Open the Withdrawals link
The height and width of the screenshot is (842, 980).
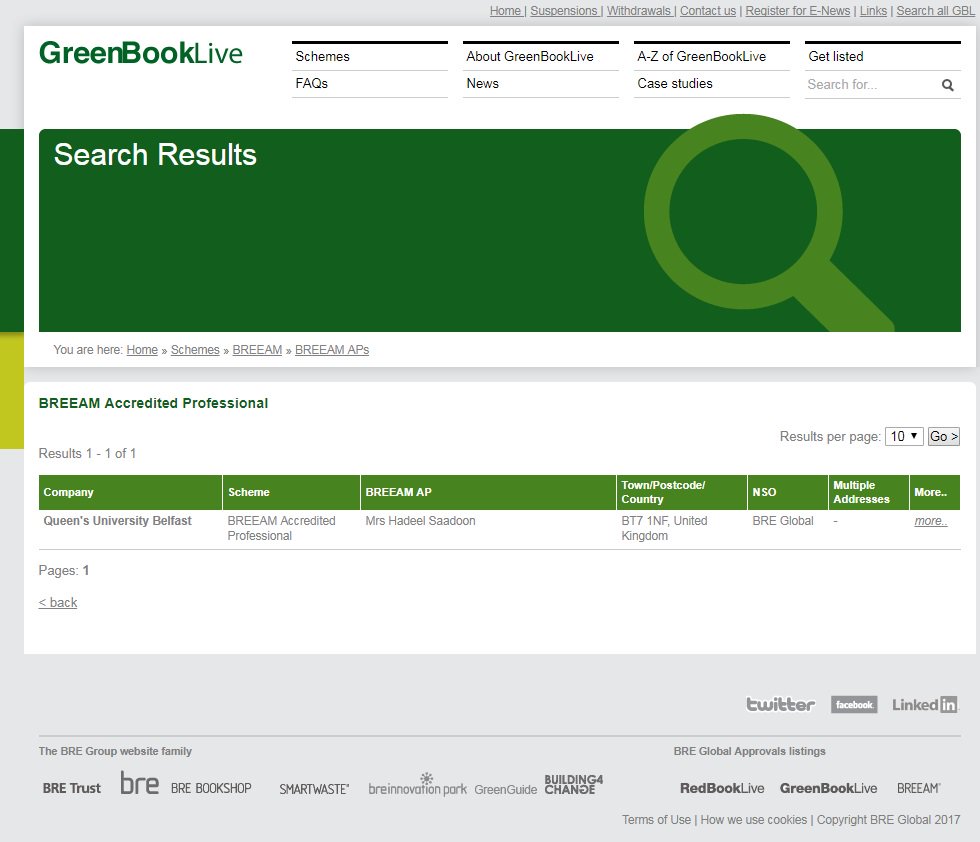point(638,11)
